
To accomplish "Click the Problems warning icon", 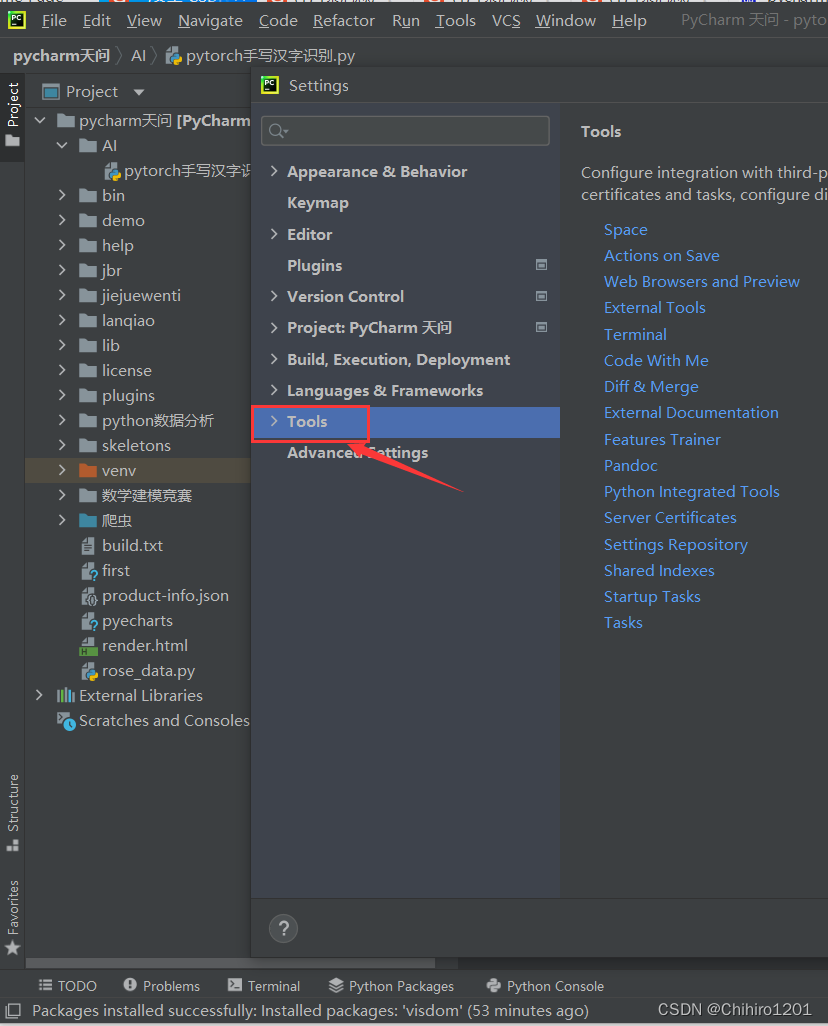I will click(130, 985).
